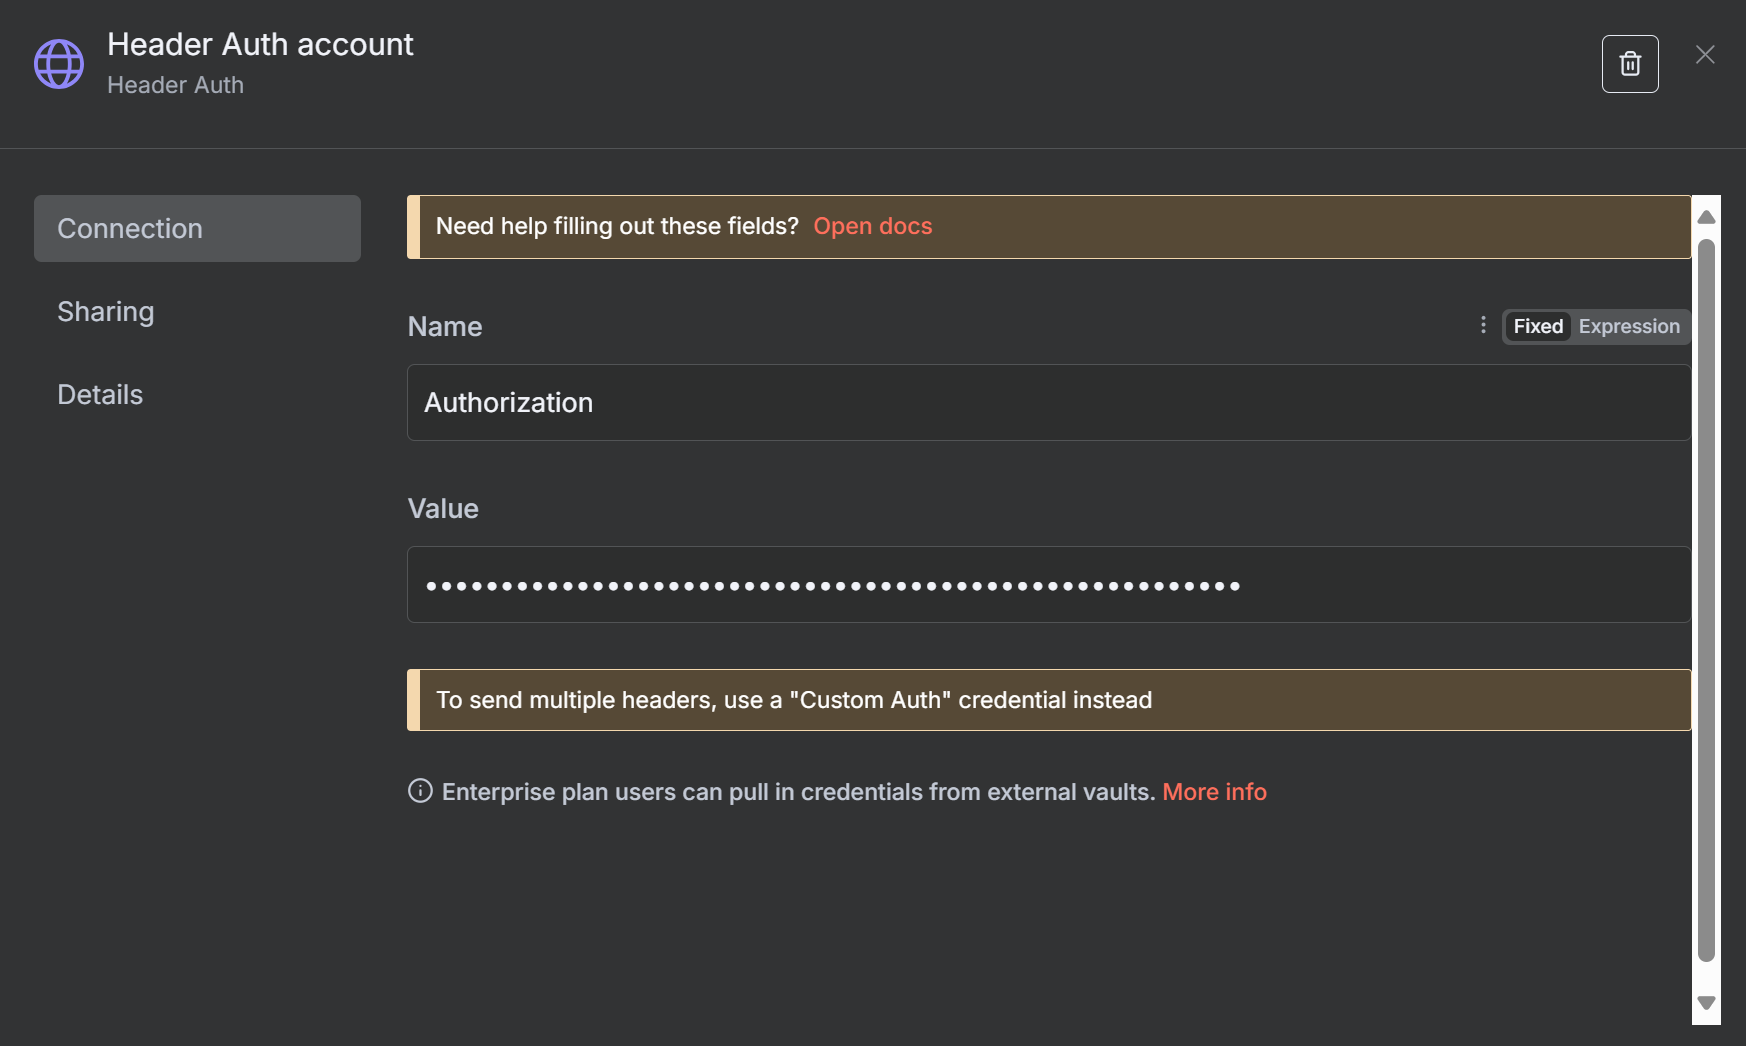Click the Value field label
The height and width of the screenshot is (1046, 1746).
(443, 509)
